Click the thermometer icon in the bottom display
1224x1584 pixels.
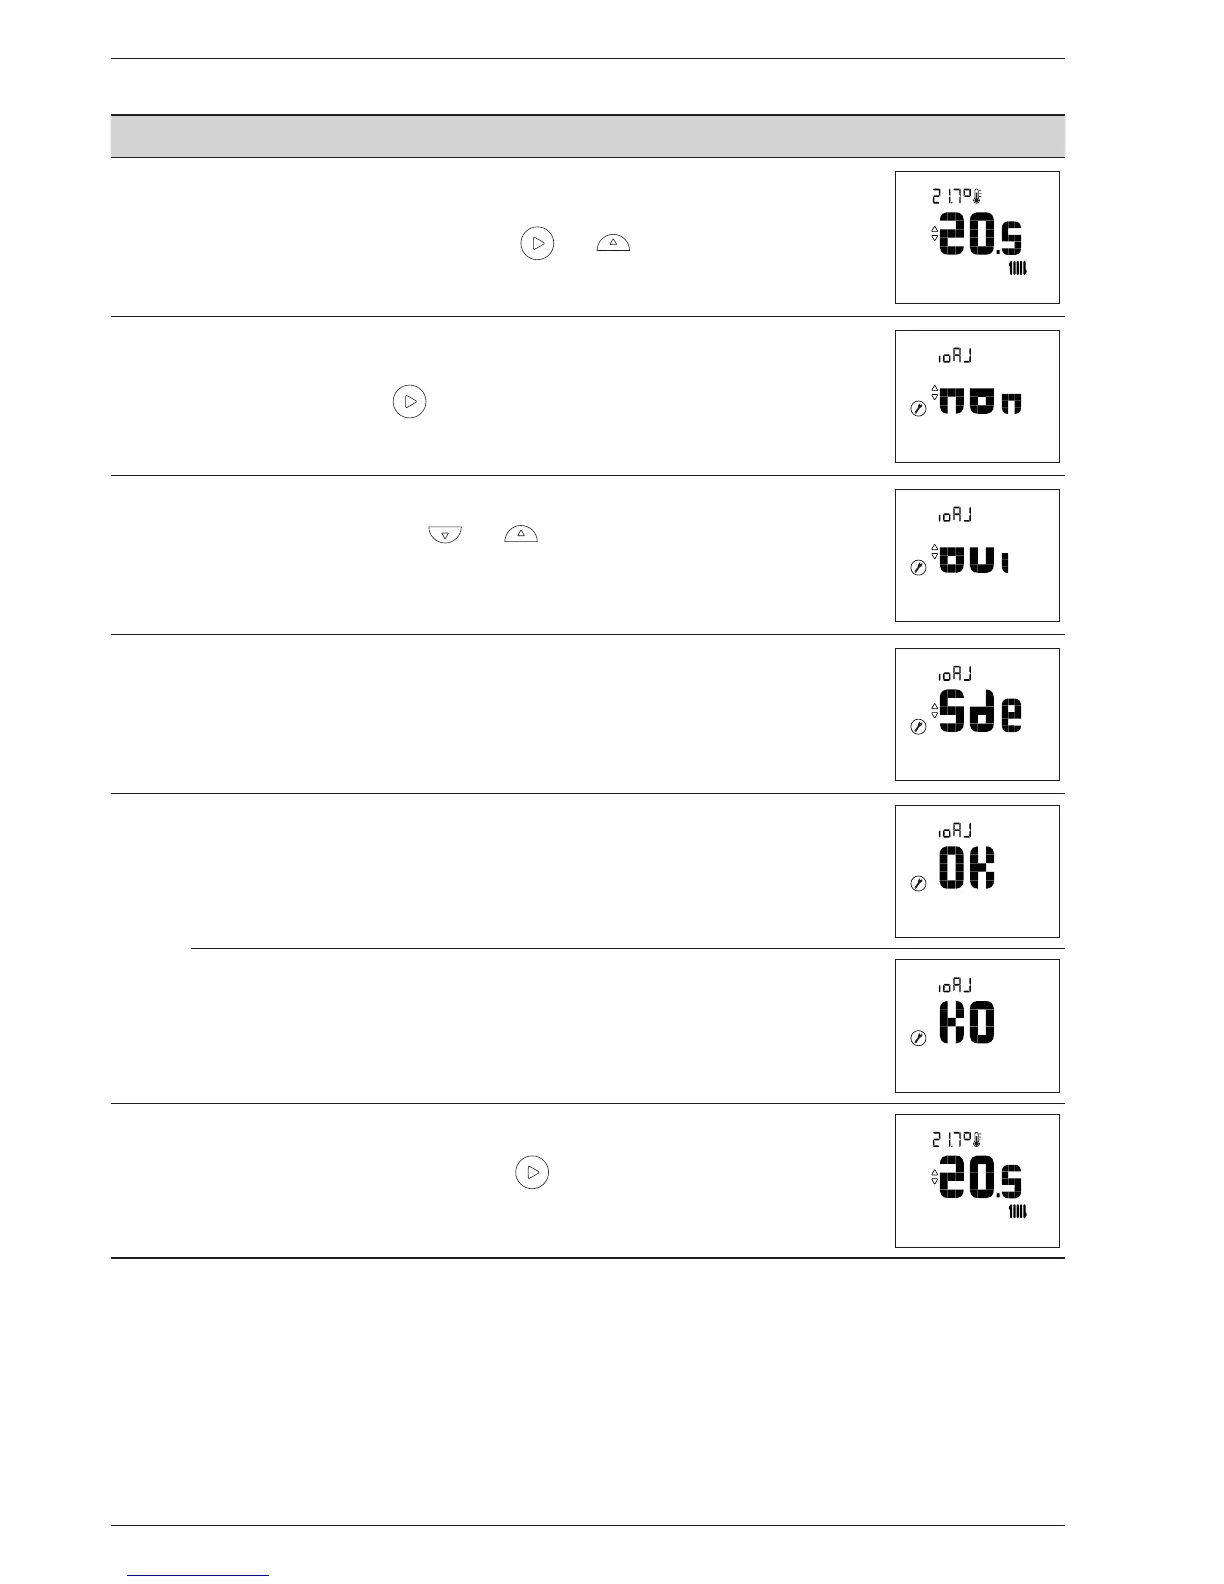pyautogui.click(x=977, y=1138)
